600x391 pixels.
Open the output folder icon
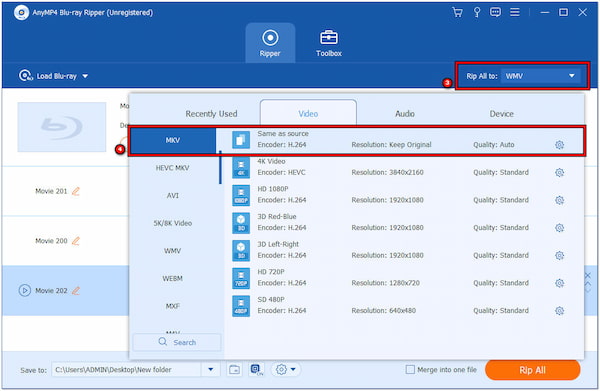click(x=234, y=370)
